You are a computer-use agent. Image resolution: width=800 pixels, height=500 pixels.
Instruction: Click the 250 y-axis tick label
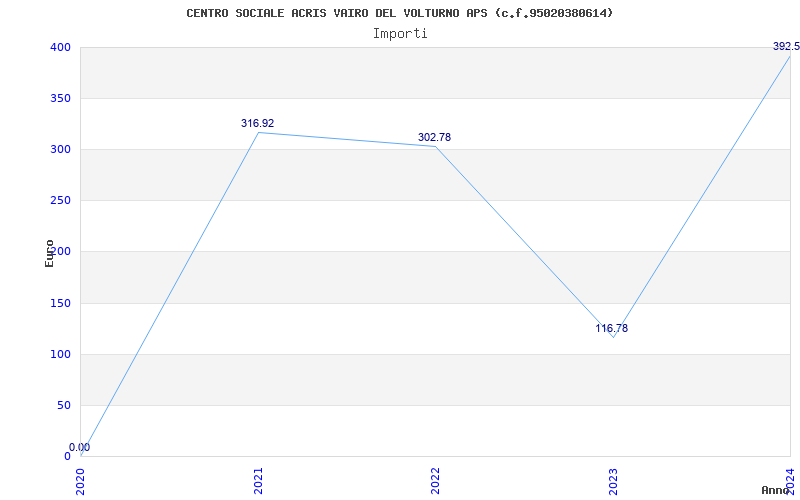click(60, 201)
